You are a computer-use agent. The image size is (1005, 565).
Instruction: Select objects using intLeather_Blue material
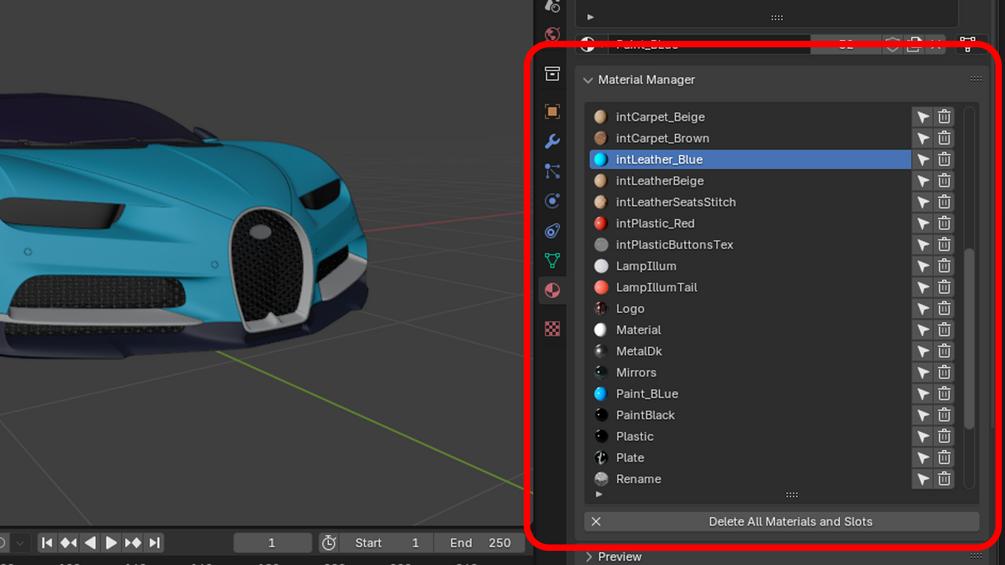[x=923, y=160]
